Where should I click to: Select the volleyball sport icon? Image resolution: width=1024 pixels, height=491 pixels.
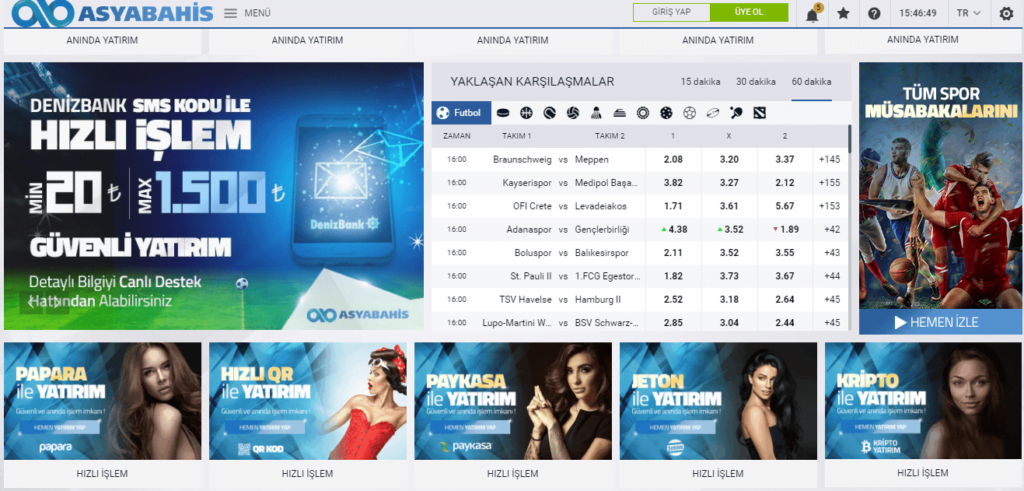(x=573, y=113)
